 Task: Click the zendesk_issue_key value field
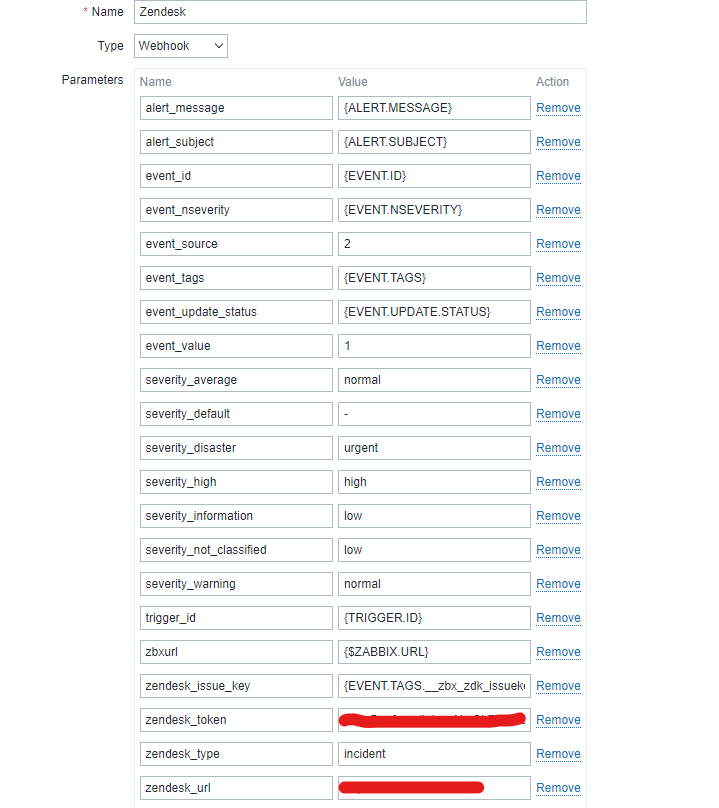click(434, 686)
